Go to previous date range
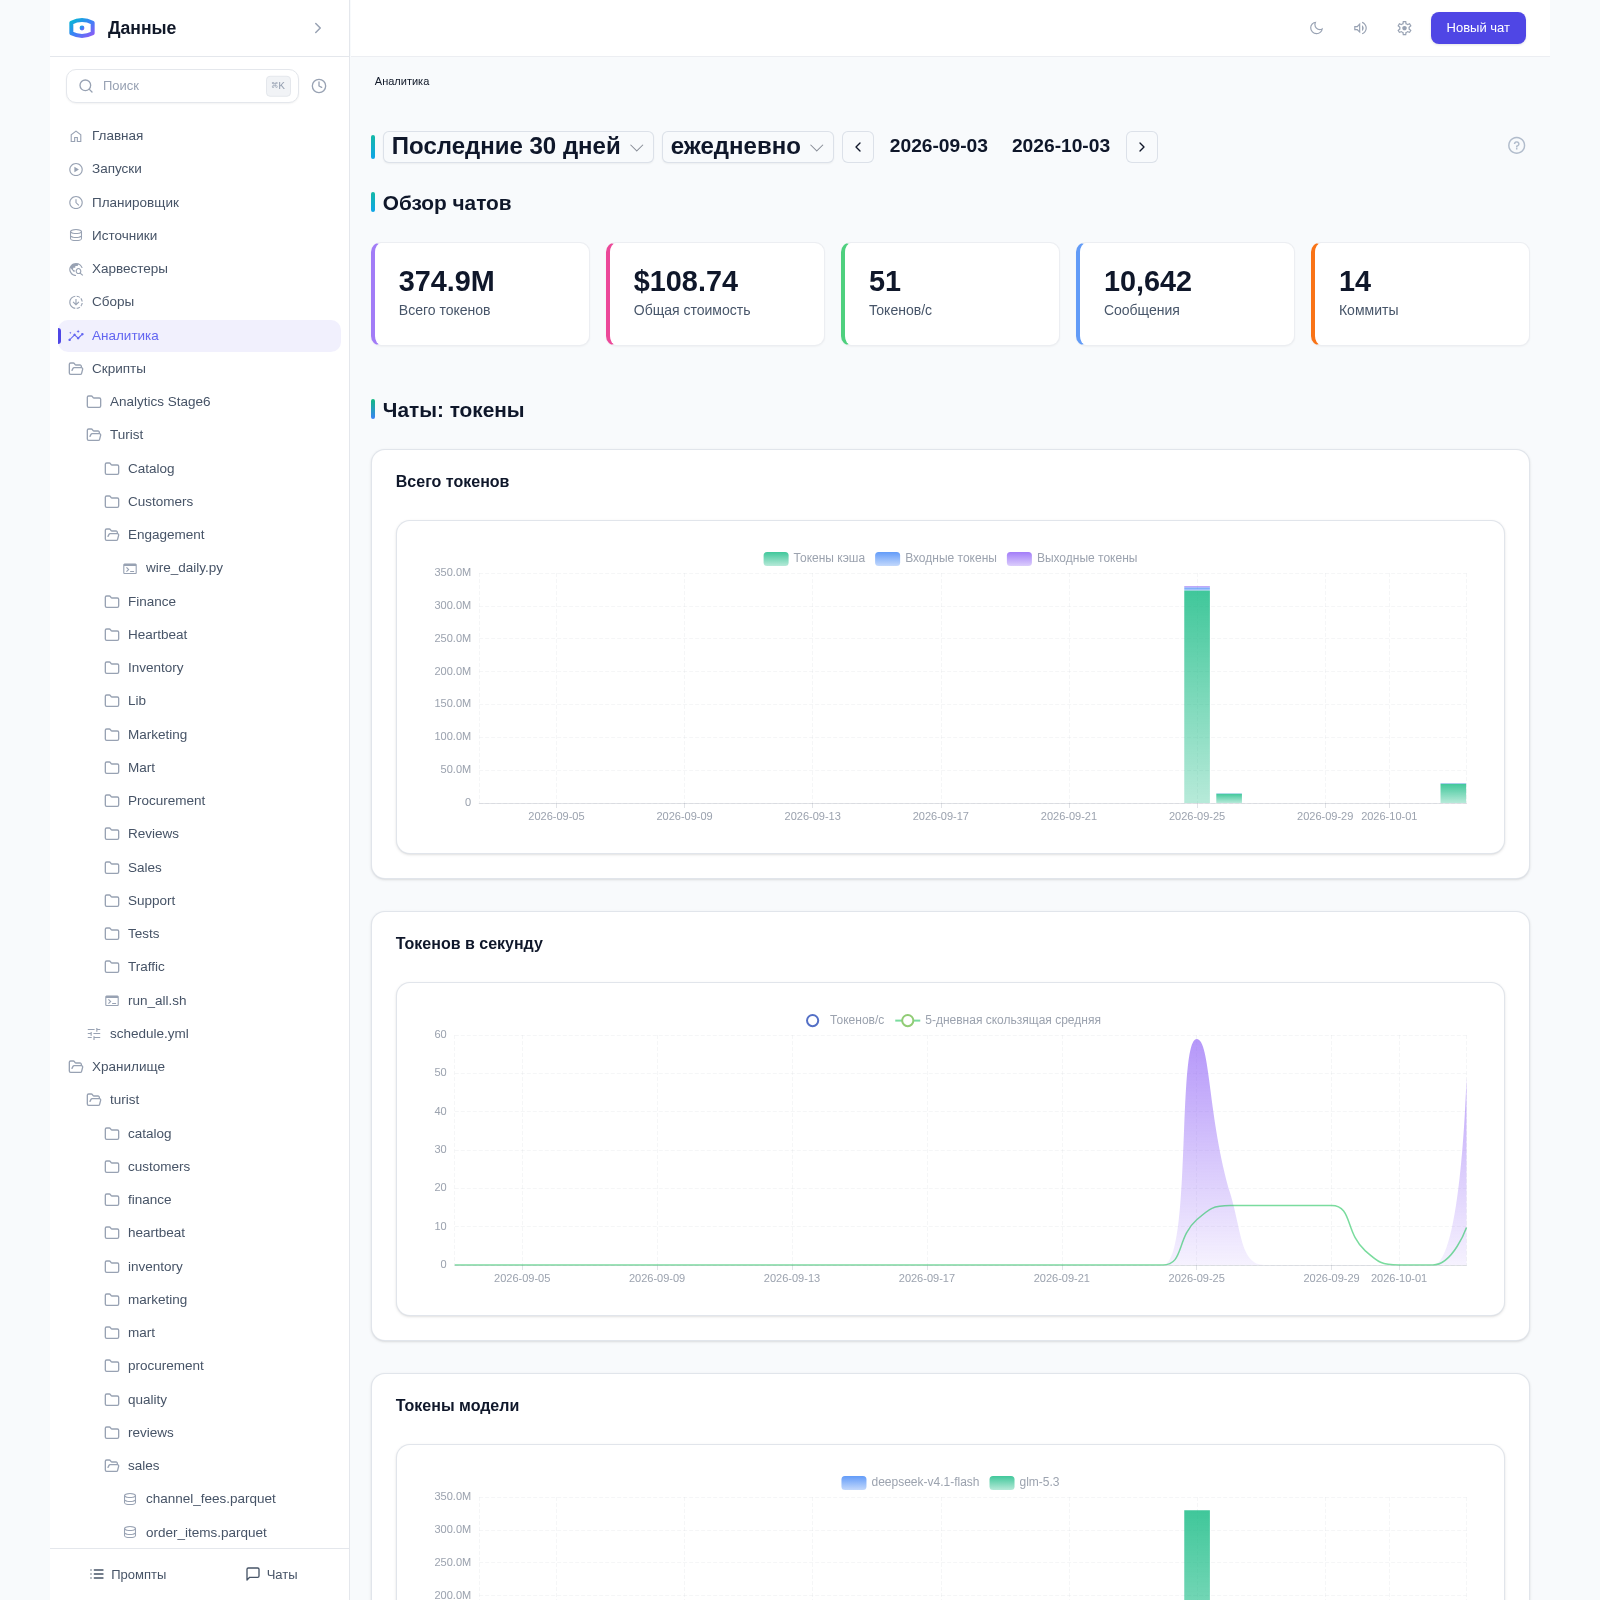The height and width of the screenshot is (1600, 1600). tap(858, 147)
